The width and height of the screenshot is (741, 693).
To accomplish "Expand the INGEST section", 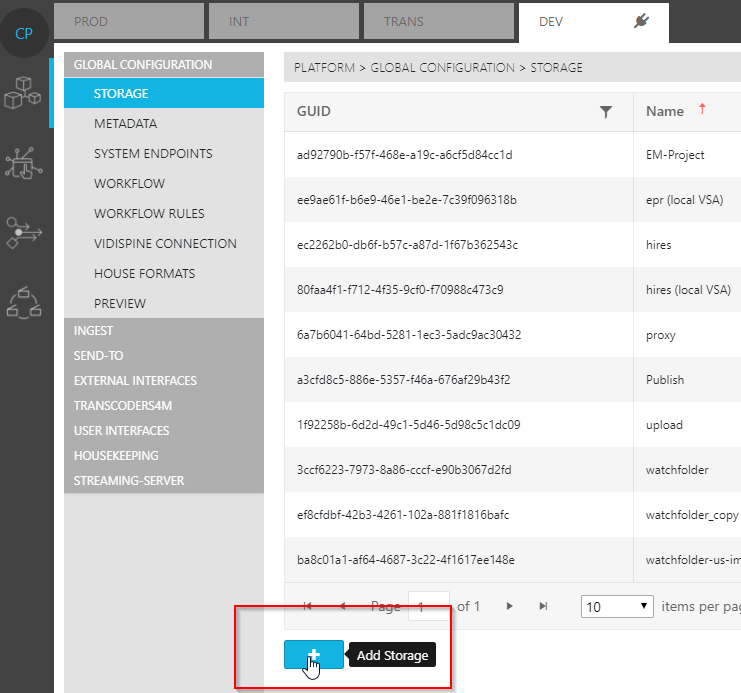I will pyautogui.click(x=94, y=331).
